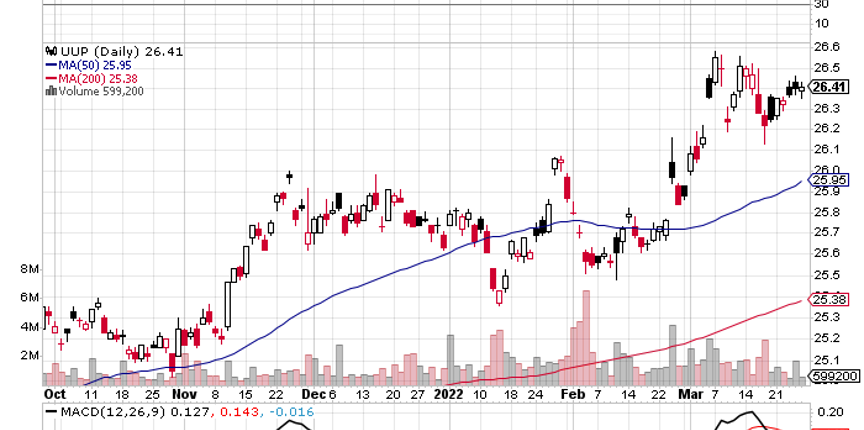Click the blue 25.95 price tag on axis
The image size is (864, 430).
point(834,181)
